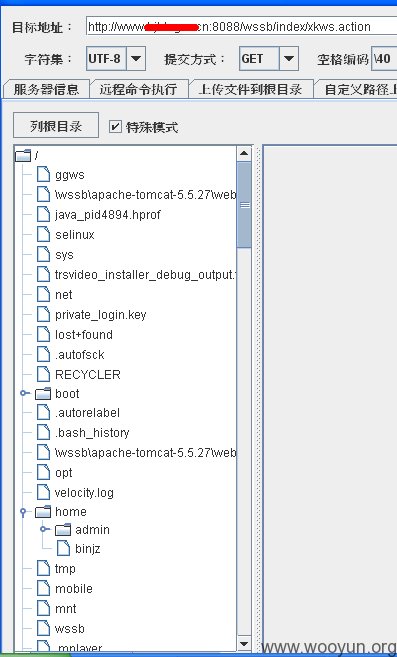This screenshot has width=397, height=657.
Task: Click file icon next to lost+found
Action: point(43,334)
